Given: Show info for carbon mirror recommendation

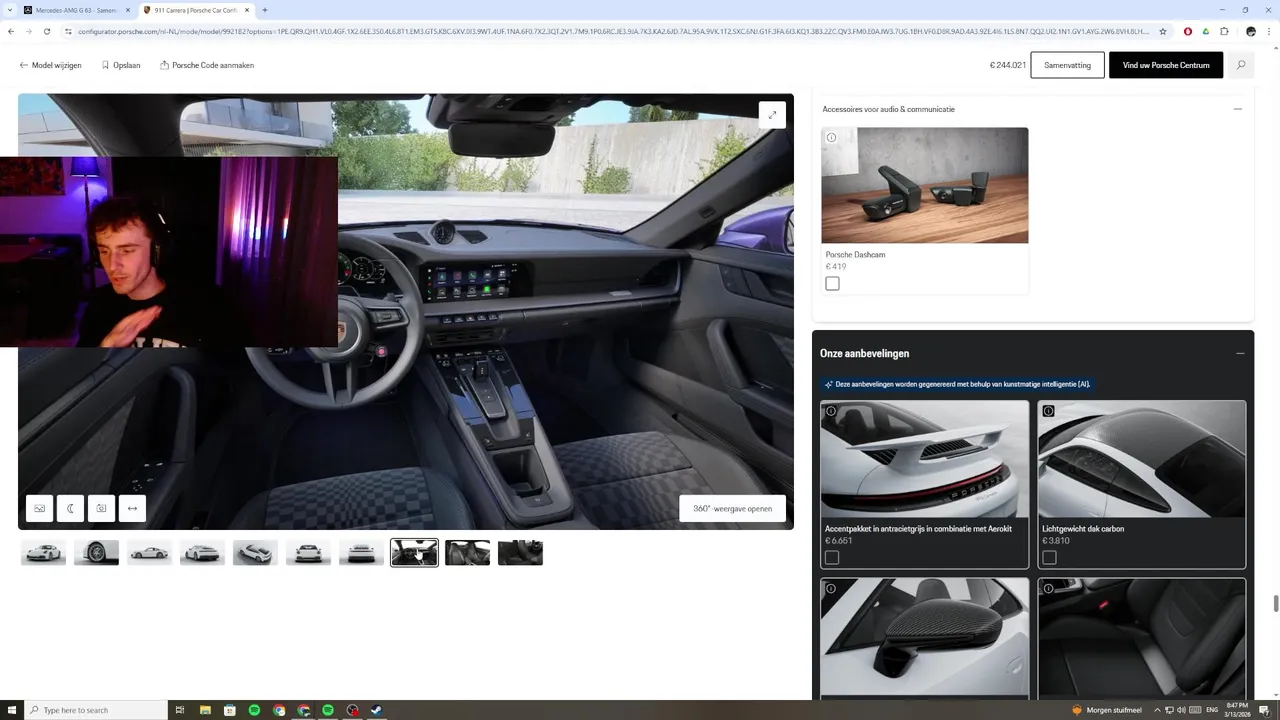Looking at the screenshot, I should pos(831,588).
